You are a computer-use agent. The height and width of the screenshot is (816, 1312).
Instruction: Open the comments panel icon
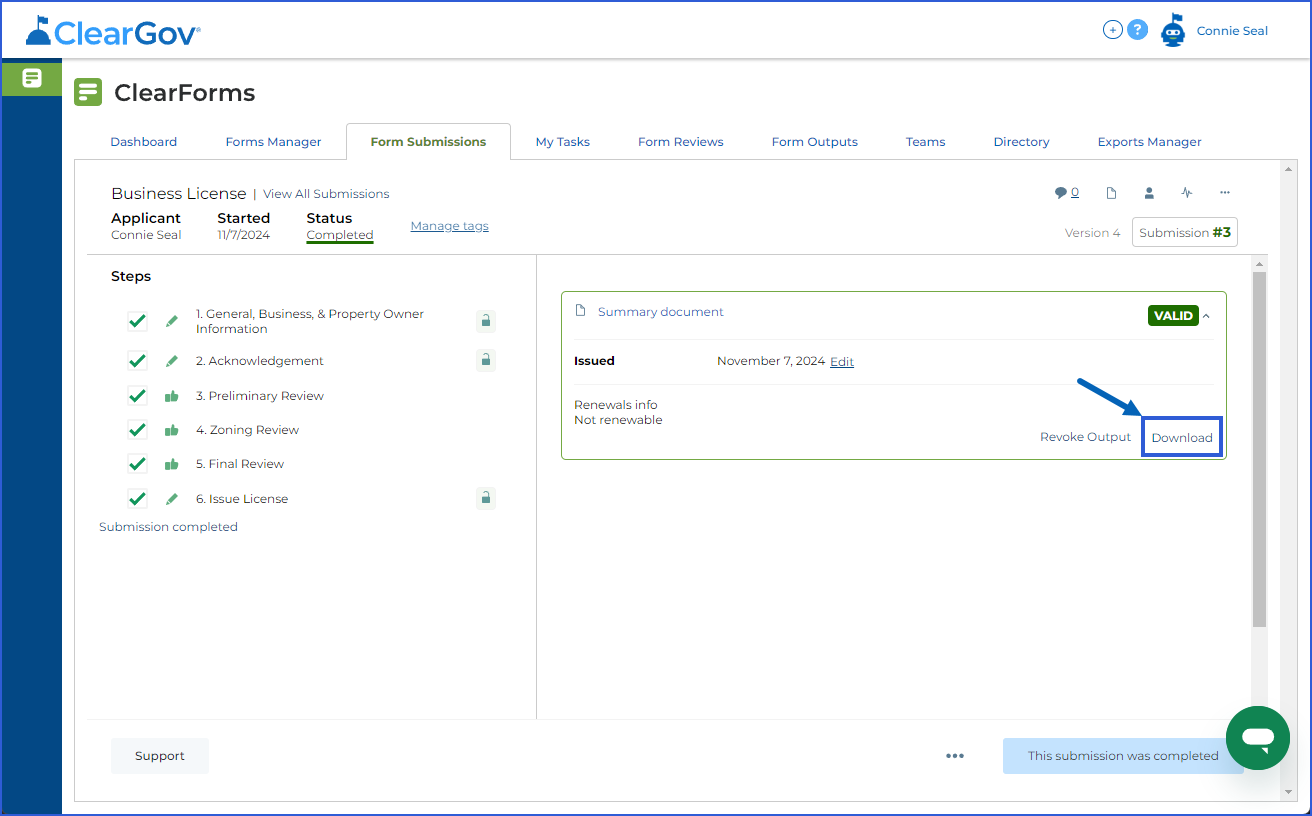(x=1064, y=192)
